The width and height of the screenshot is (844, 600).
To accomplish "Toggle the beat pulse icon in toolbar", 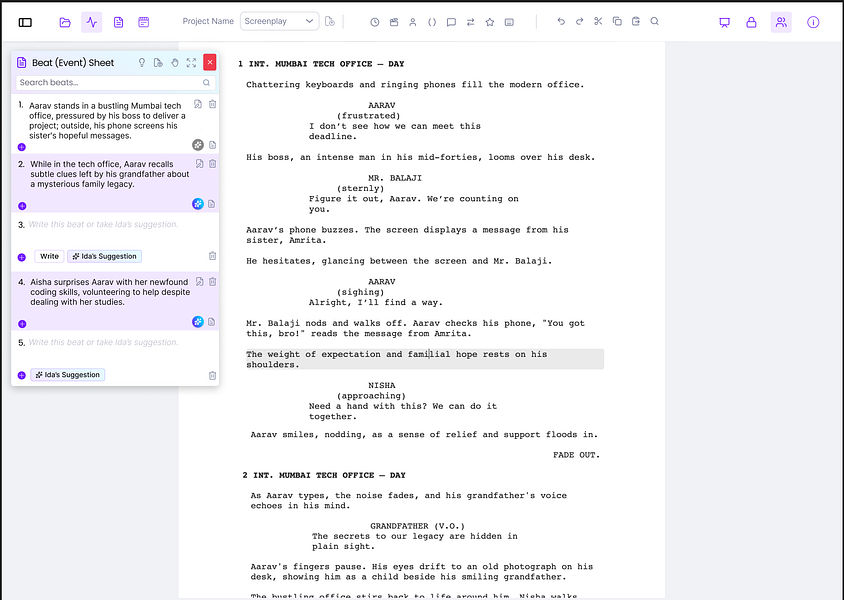I will tap(92, 22).
